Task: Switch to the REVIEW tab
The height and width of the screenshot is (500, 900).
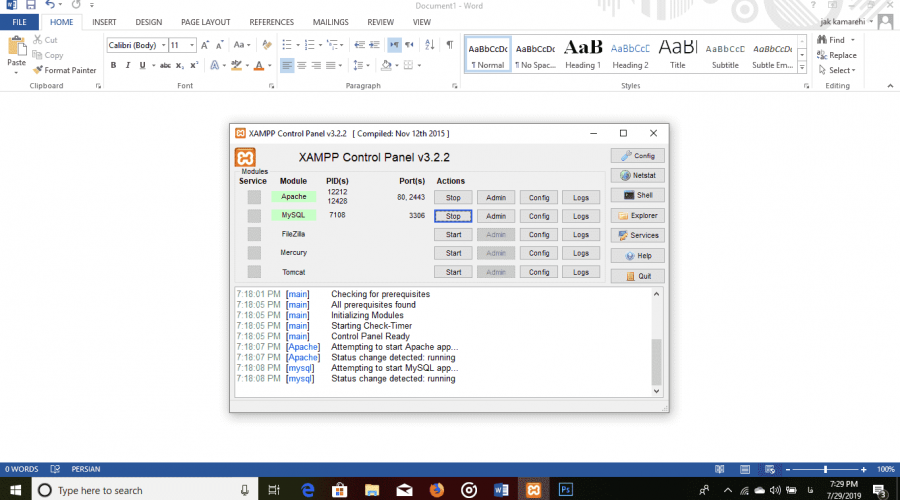Action: coord(381,22)
